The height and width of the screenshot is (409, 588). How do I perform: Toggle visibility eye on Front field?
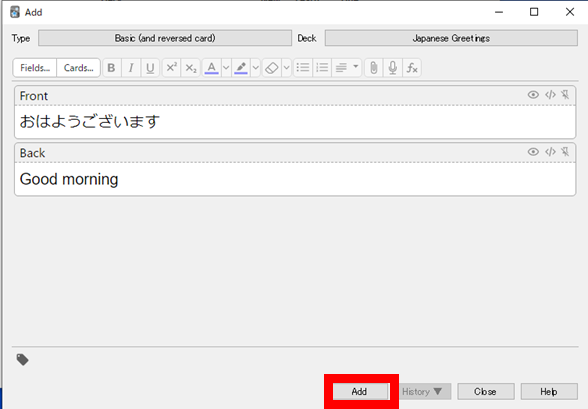533,95
